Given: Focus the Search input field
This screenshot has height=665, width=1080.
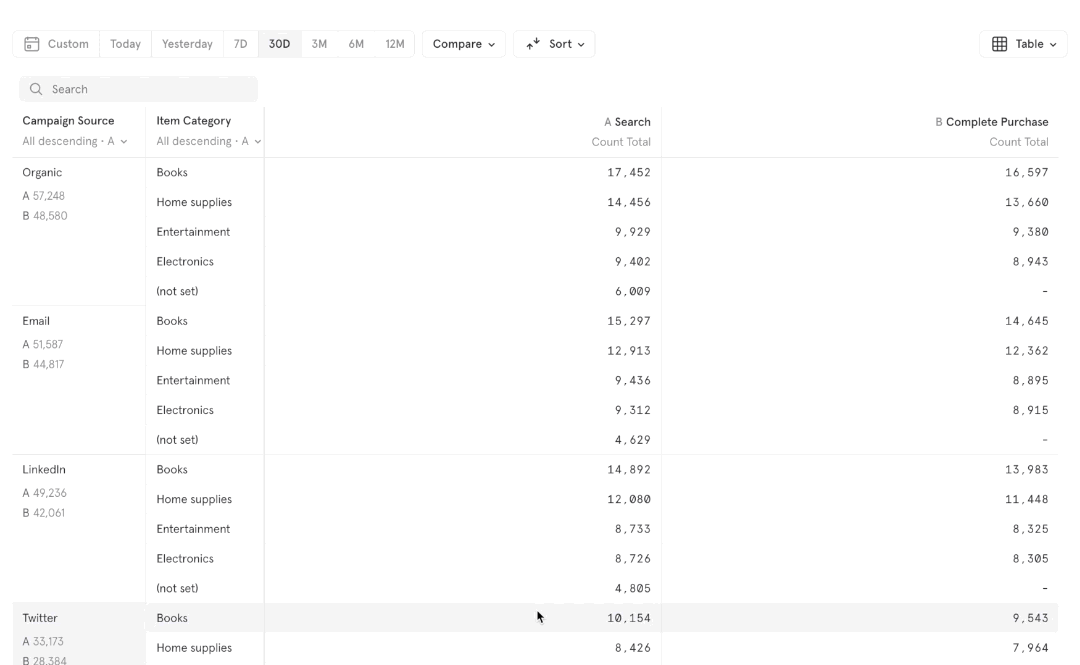Looking at the screenshot, I should (138, 90).
